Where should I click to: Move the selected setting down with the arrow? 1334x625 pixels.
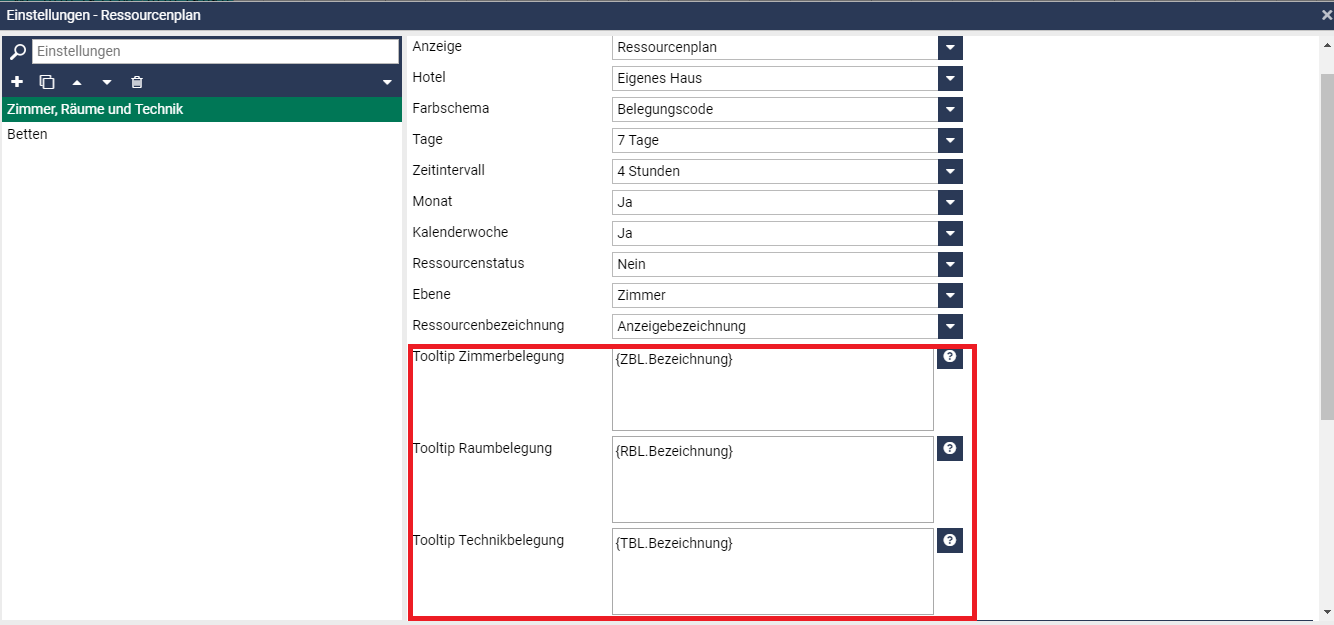(107, 82)
